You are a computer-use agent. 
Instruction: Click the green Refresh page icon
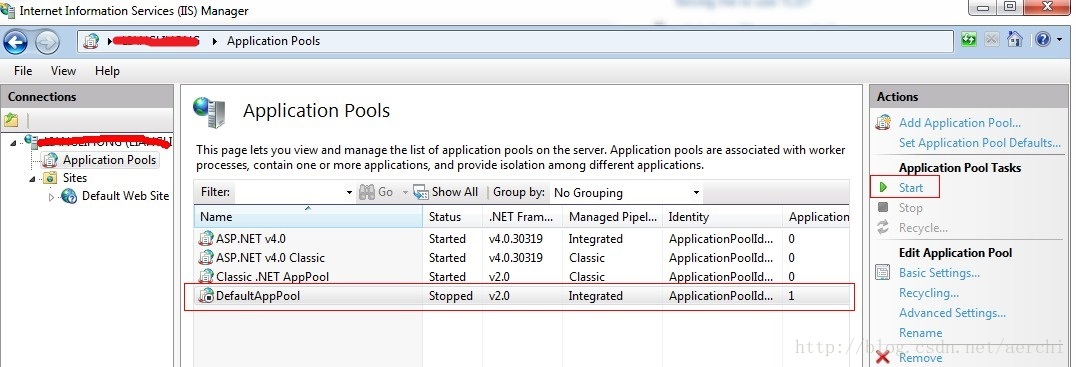(969, 40)
